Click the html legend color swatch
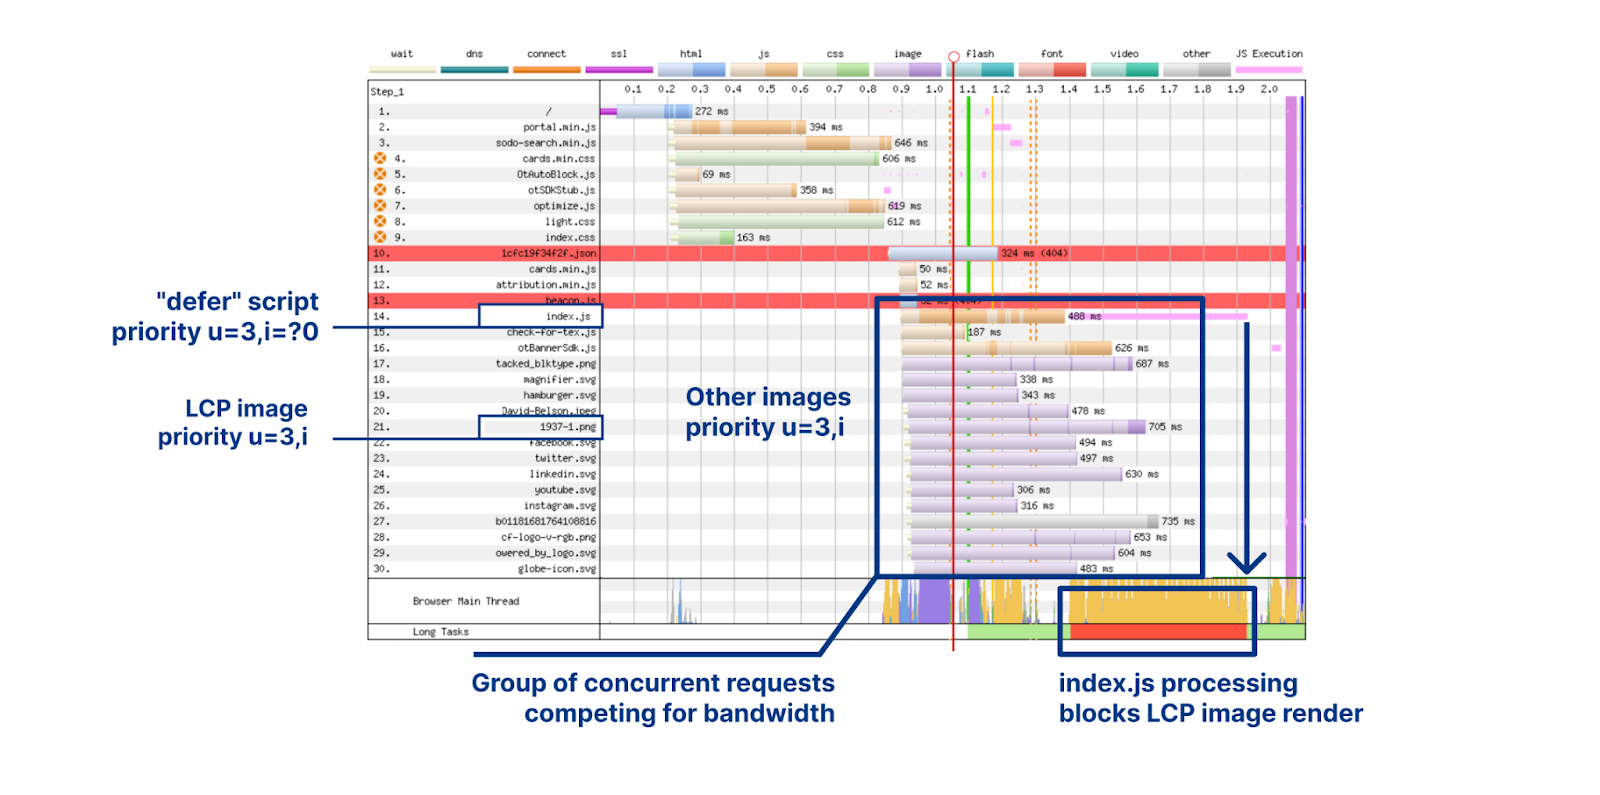Screen dimensions: 1600x795 tap(691, 70)
